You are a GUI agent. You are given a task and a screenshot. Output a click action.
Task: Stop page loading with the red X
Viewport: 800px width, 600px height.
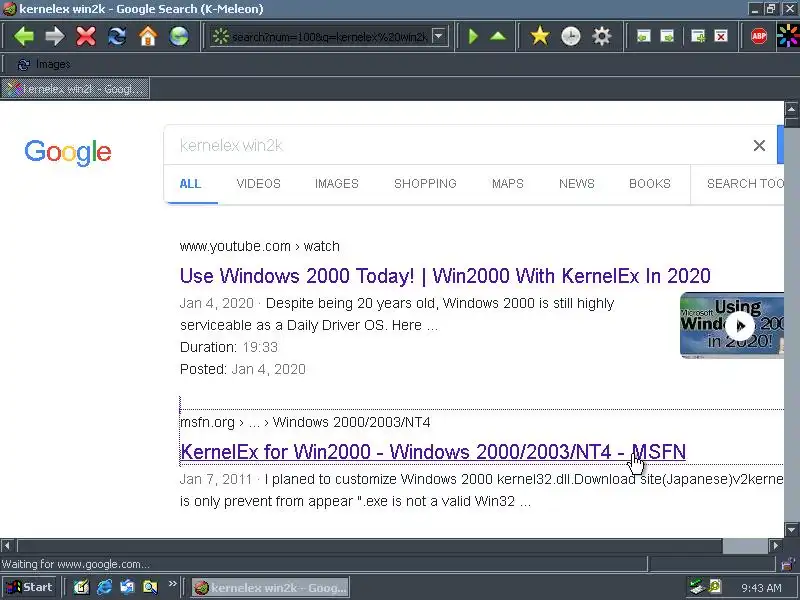coord(86,36)
